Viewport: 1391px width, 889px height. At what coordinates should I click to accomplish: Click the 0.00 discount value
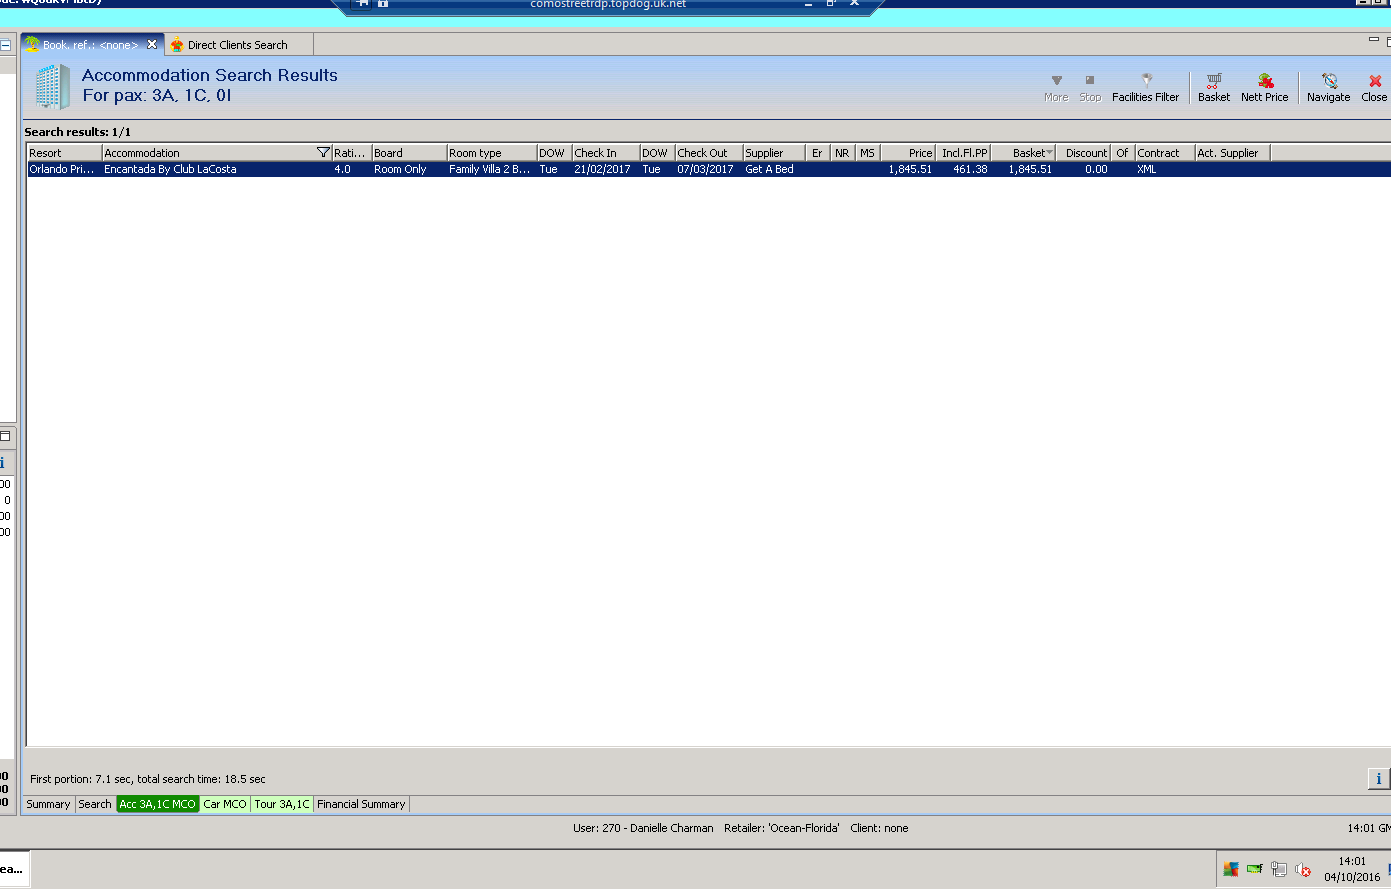(x=1096, y=169)
